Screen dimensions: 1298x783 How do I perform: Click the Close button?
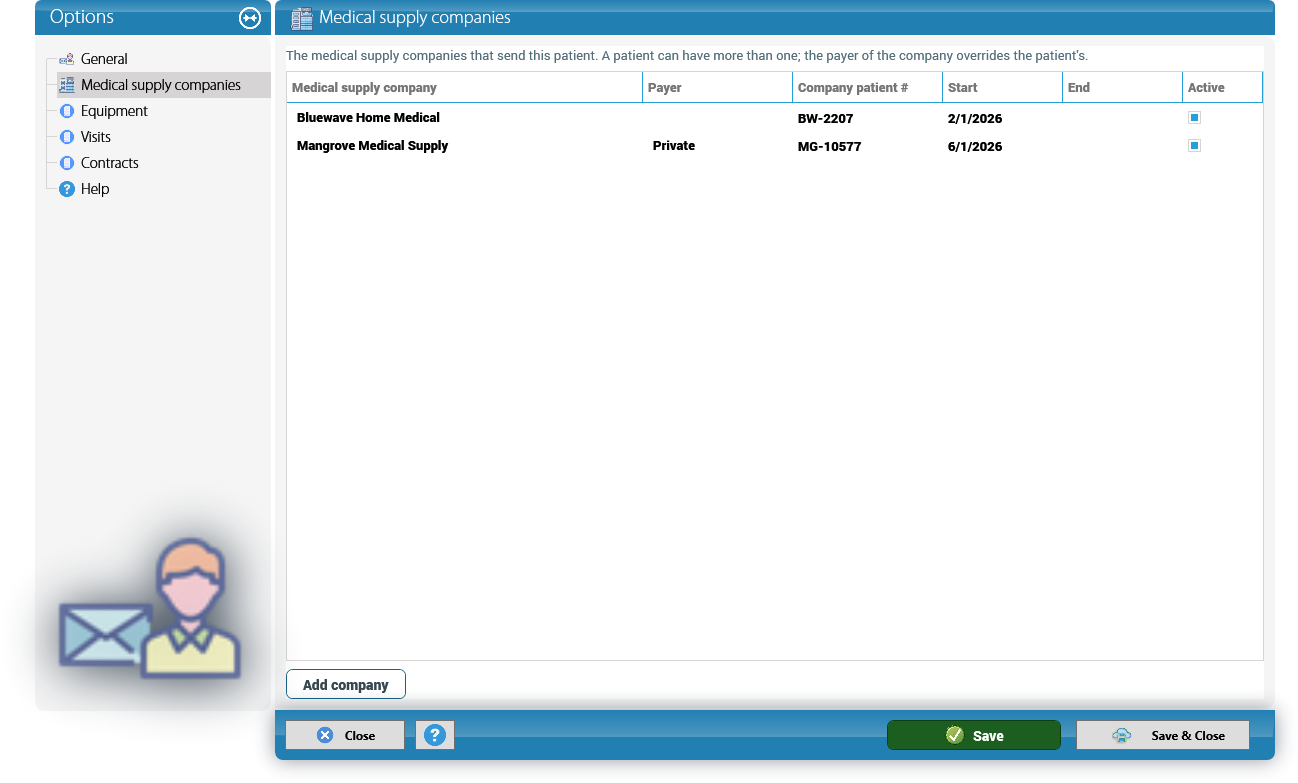pyautogui.click(x=345, y=735)
